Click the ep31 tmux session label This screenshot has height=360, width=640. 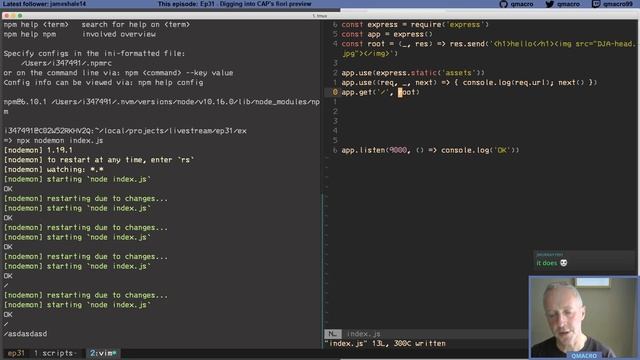coord(16,353)
